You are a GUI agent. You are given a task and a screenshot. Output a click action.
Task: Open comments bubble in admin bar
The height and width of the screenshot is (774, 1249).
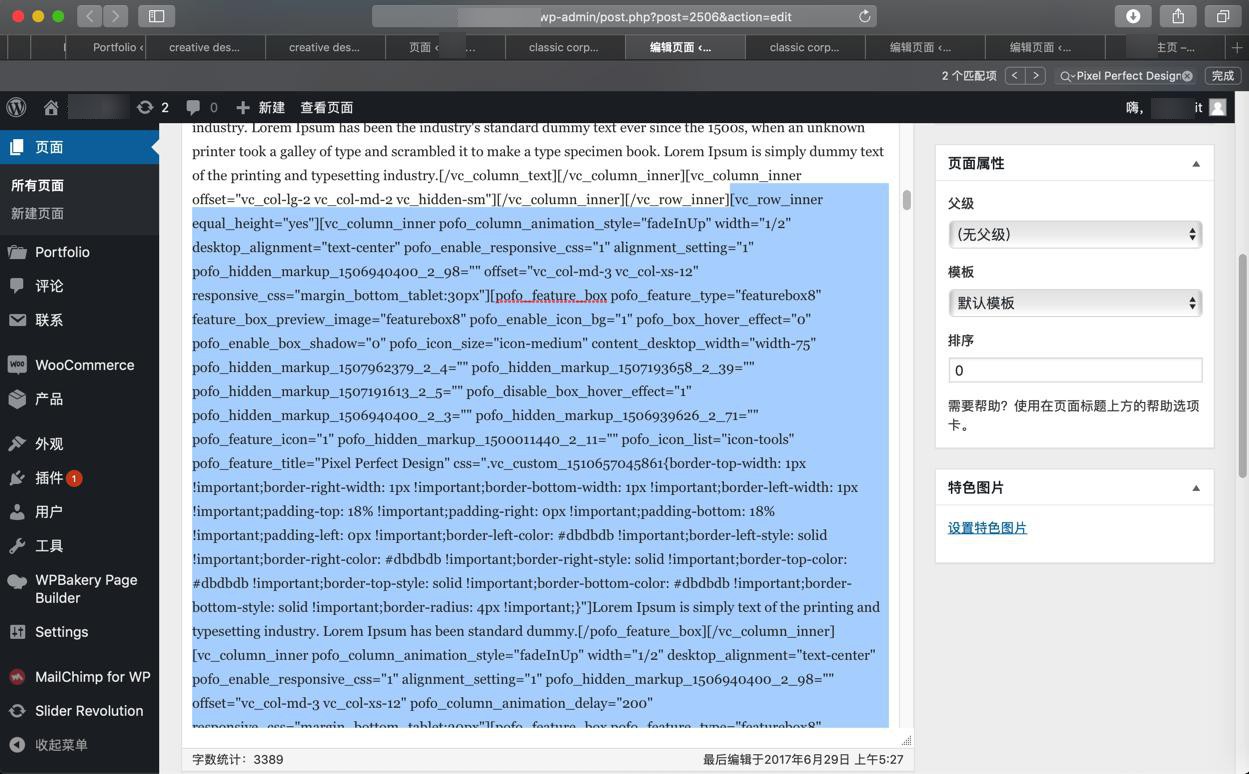201,107
